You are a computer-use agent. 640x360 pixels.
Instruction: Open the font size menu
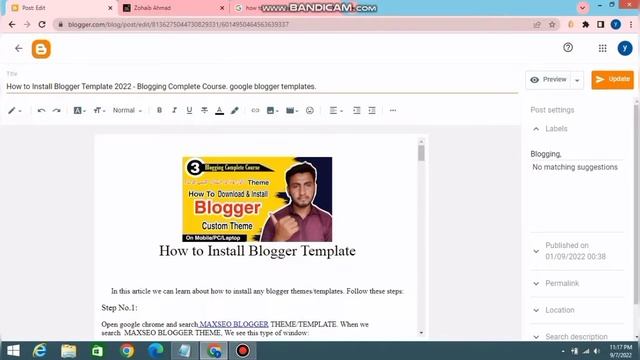tap(99, 111)
